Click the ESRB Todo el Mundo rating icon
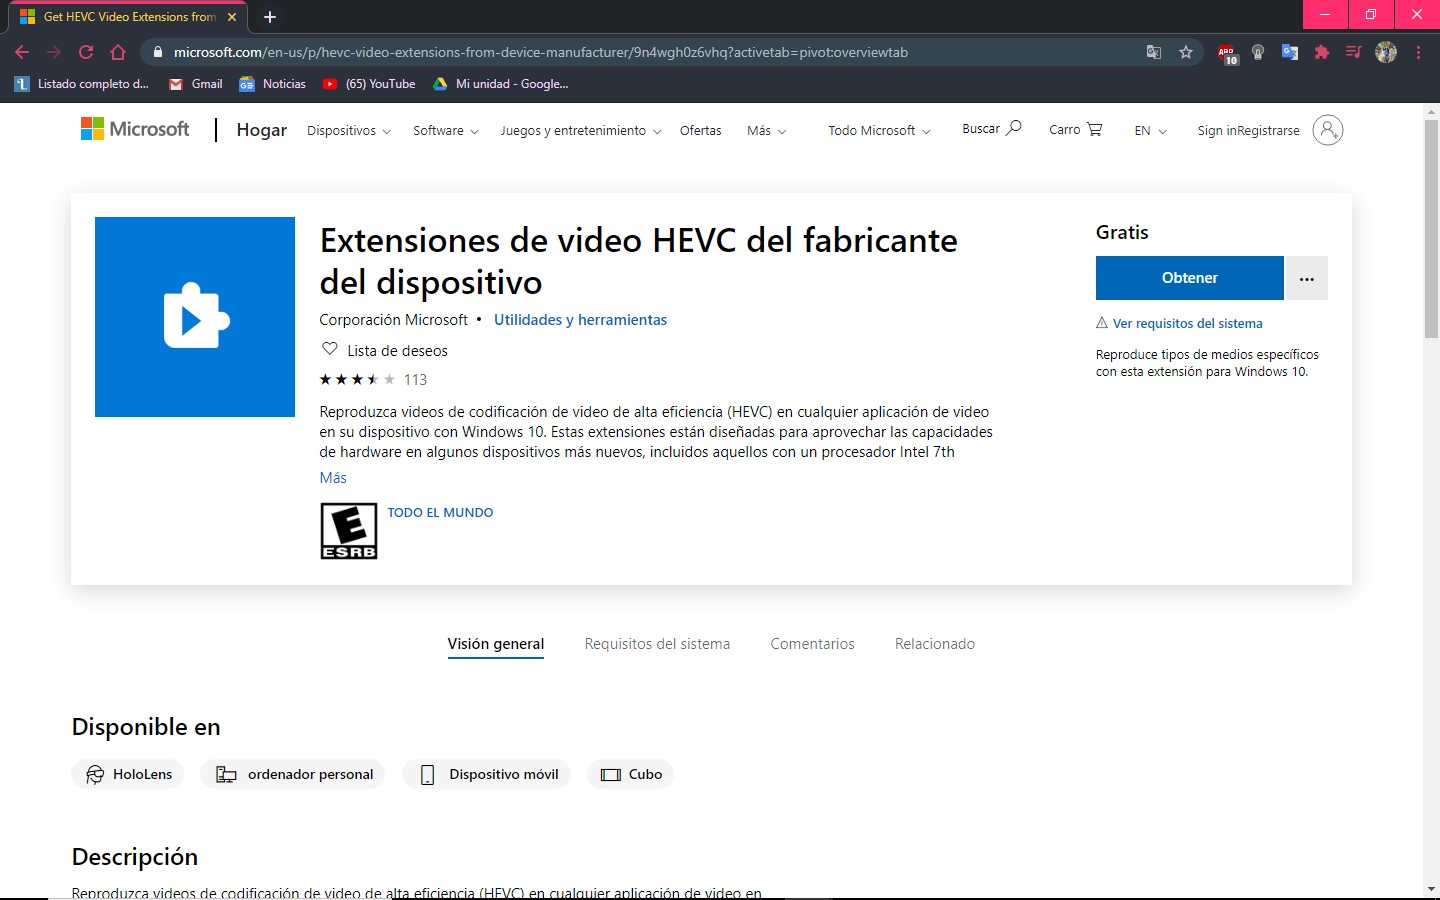The image size is (1440, 900). [x=348, y=530]
